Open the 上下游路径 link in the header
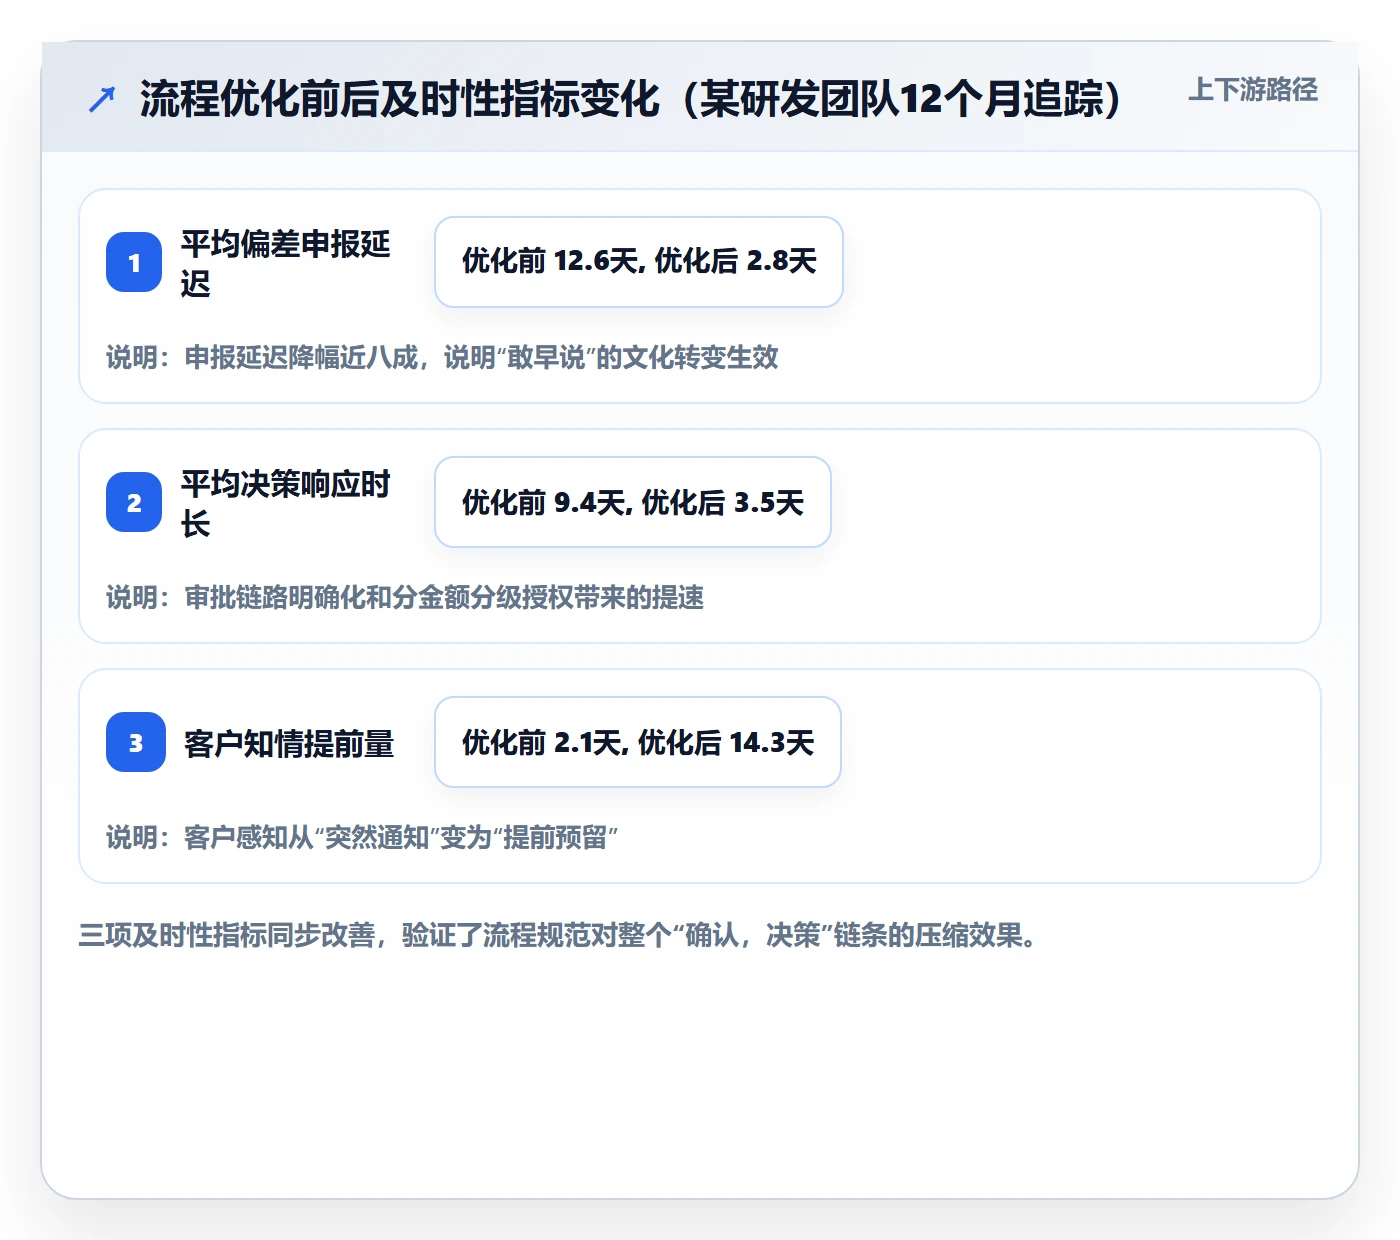 pyautogui.click(x=1252, y=90)
